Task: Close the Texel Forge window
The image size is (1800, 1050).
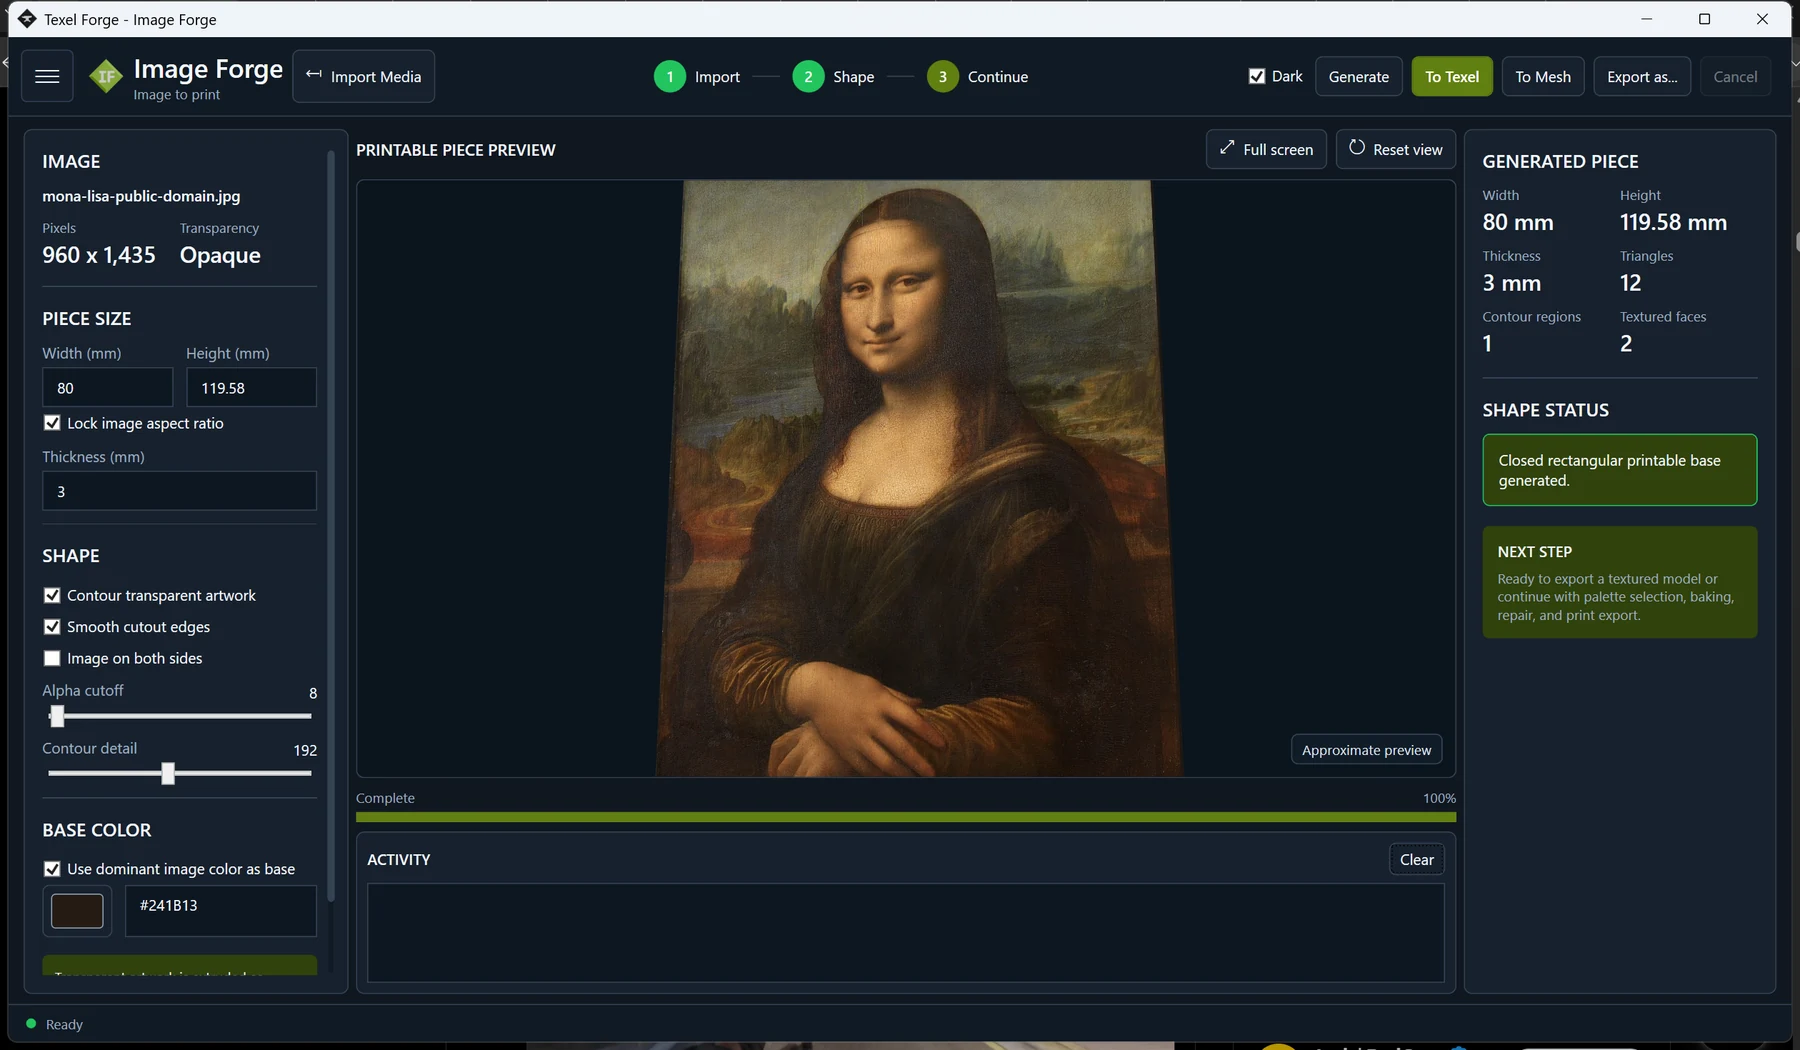Action: [x=1762, y=19]
